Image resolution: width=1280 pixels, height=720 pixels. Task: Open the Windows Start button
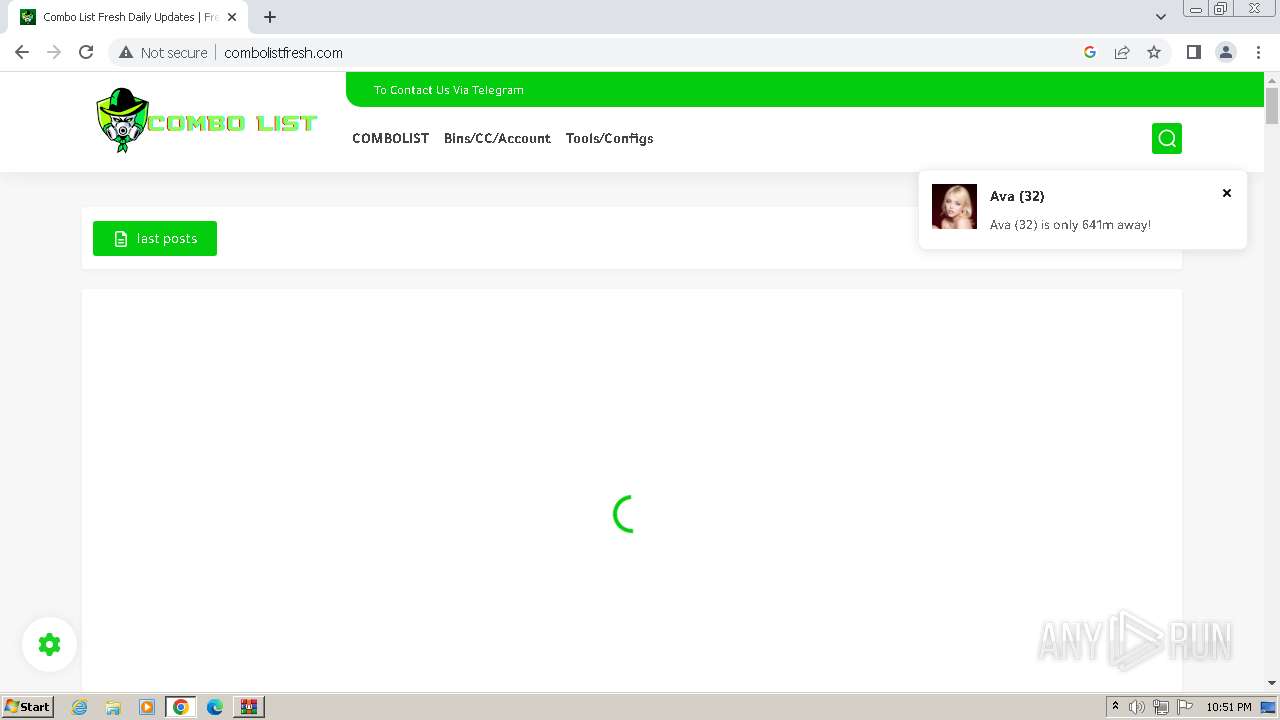click(28, 707)
